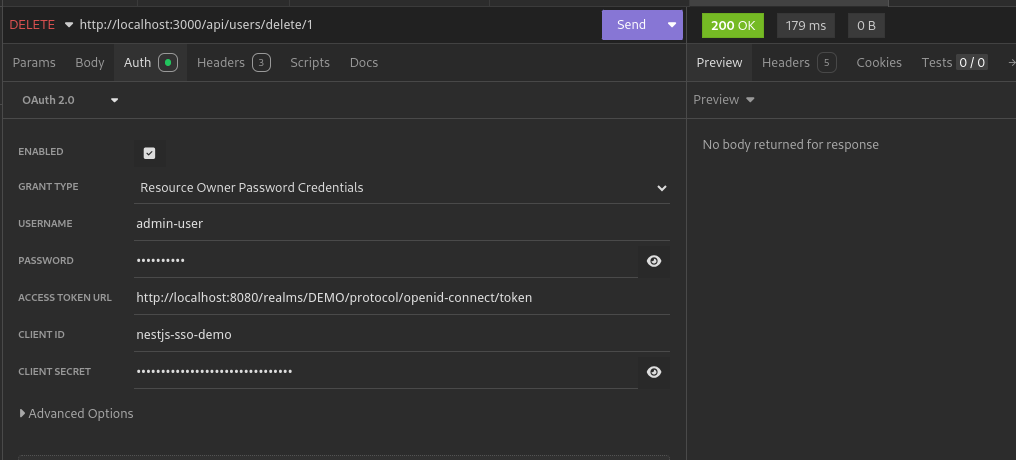
Task: Click 'No body returned for response' text
Action: (x=791, y=144)
